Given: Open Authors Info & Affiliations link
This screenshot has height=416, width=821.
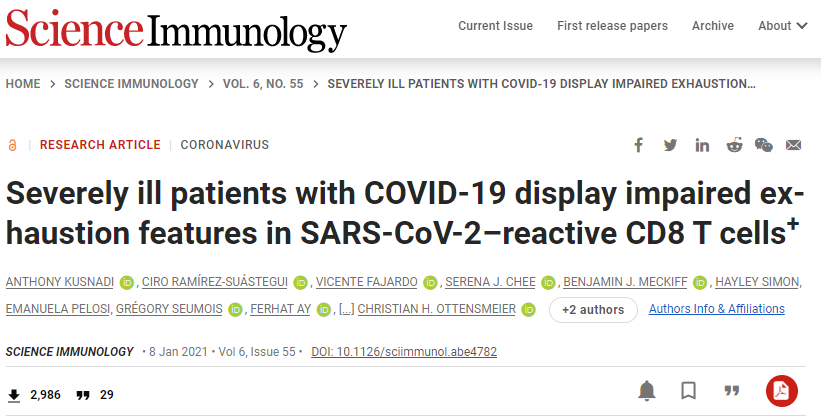Looking at the screenshot, I should pyautogui.click(x=717, y=309).
